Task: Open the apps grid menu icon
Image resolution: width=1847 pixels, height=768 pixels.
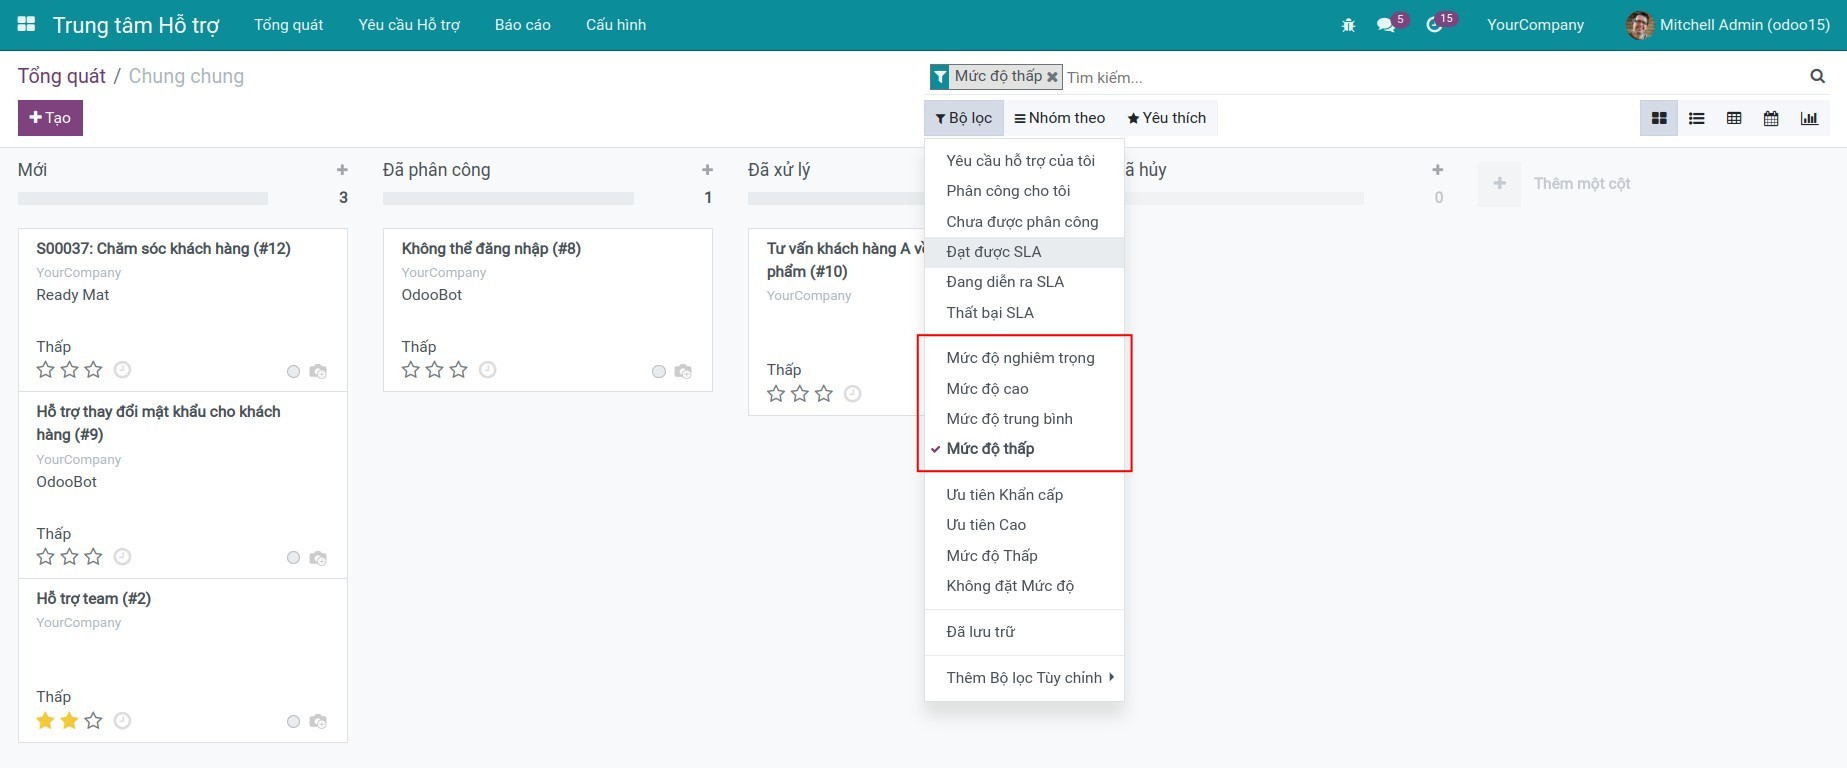Action: point(27,24)
